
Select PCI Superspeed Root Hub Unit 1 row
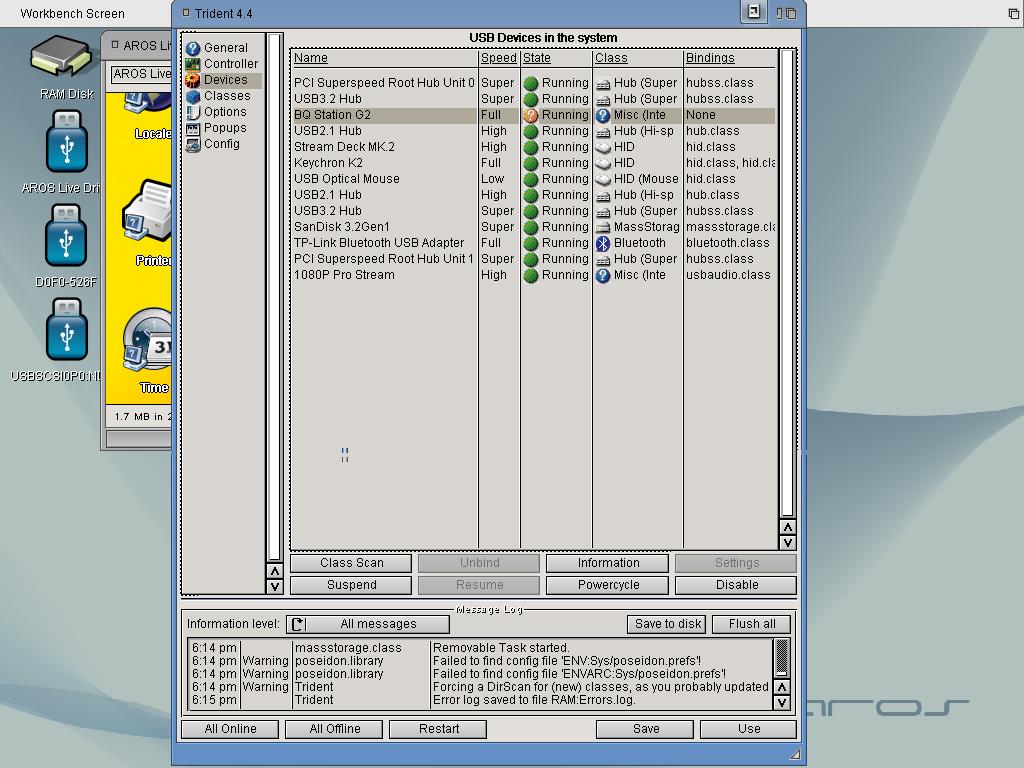coord(533,259)
